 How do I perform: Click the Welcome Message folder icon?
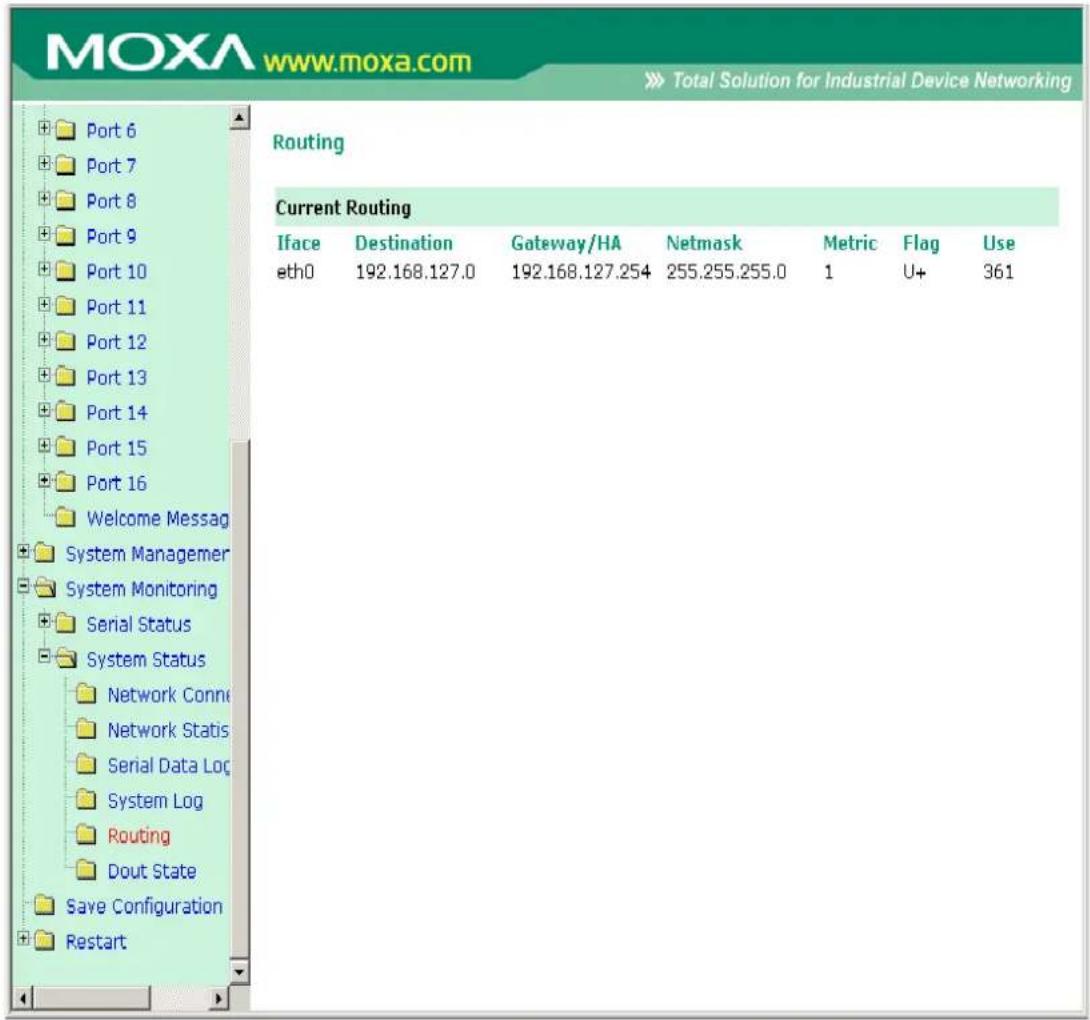click(65, 519)
